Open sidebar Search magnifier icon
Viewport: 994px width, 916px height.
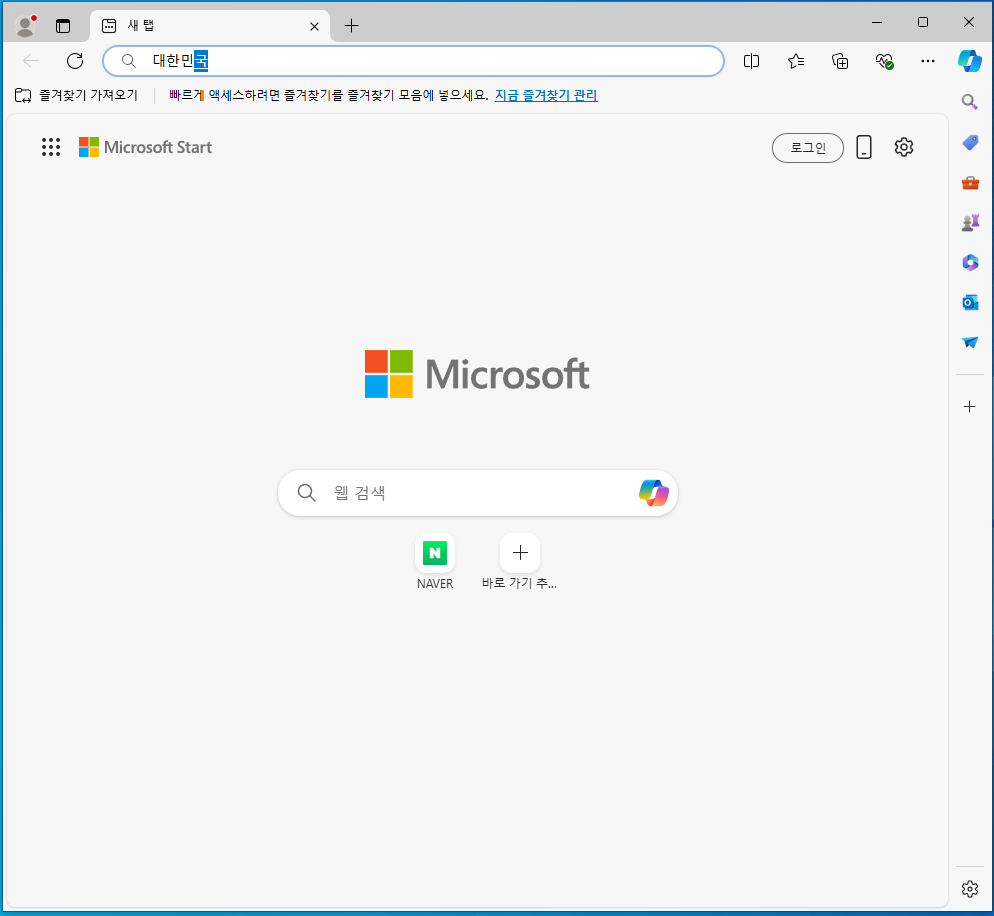969,102
